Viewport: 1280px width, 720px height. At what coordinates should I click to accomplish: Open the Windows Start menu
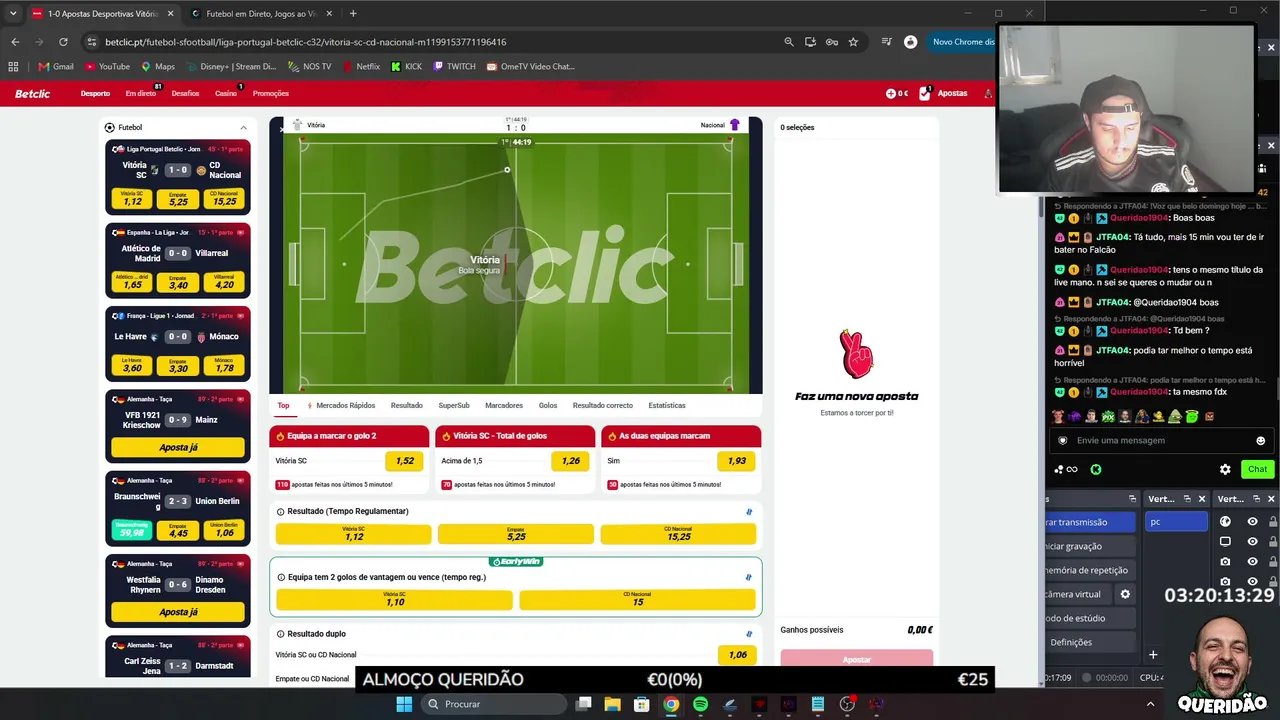(404, 704)
